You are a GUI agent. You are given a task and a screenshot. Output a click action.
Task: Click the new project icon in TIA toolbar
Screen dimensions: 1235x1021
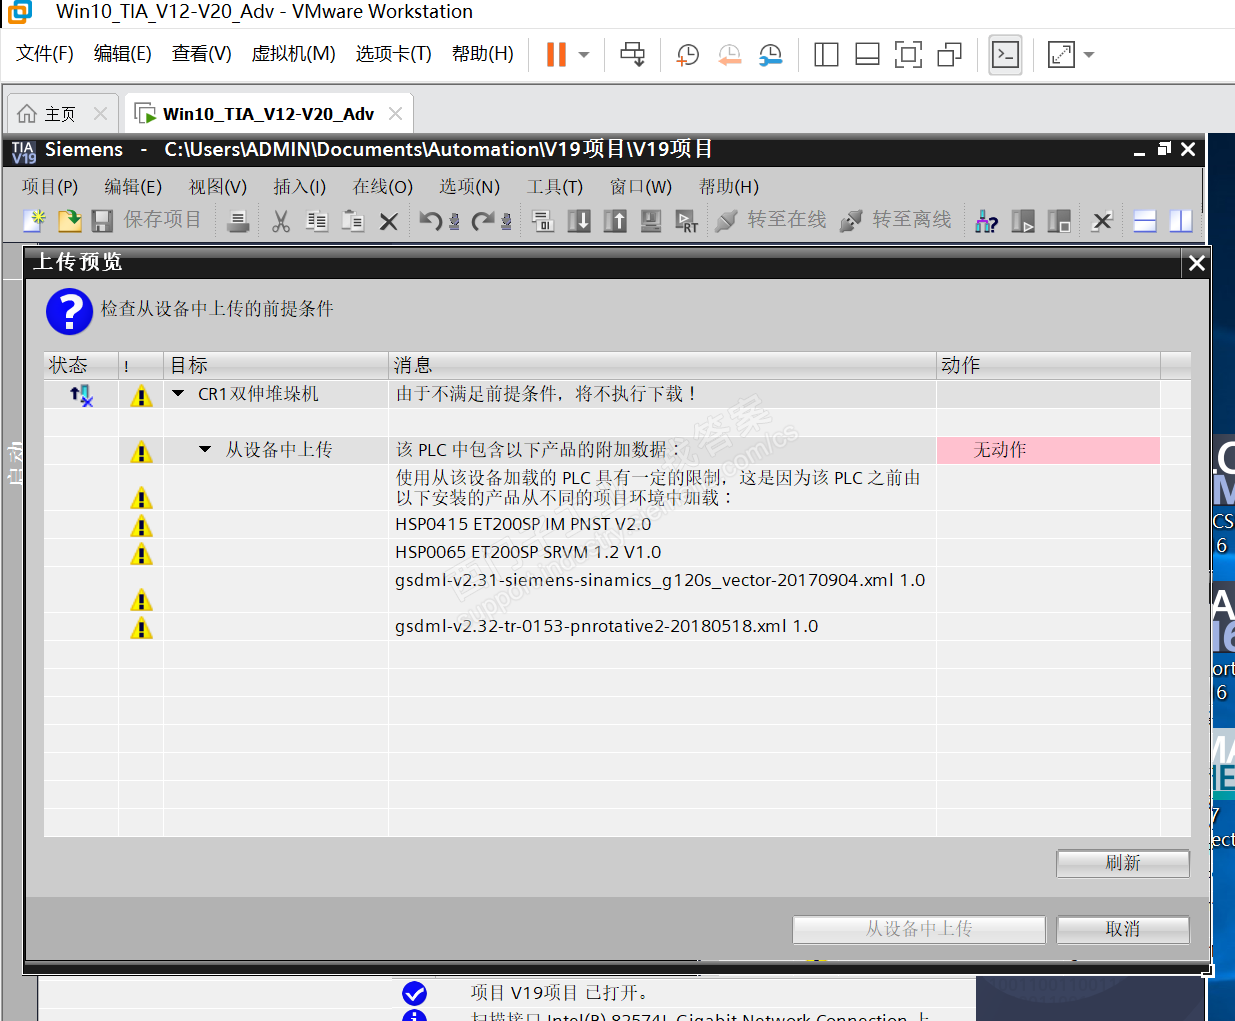coord(34,220)
